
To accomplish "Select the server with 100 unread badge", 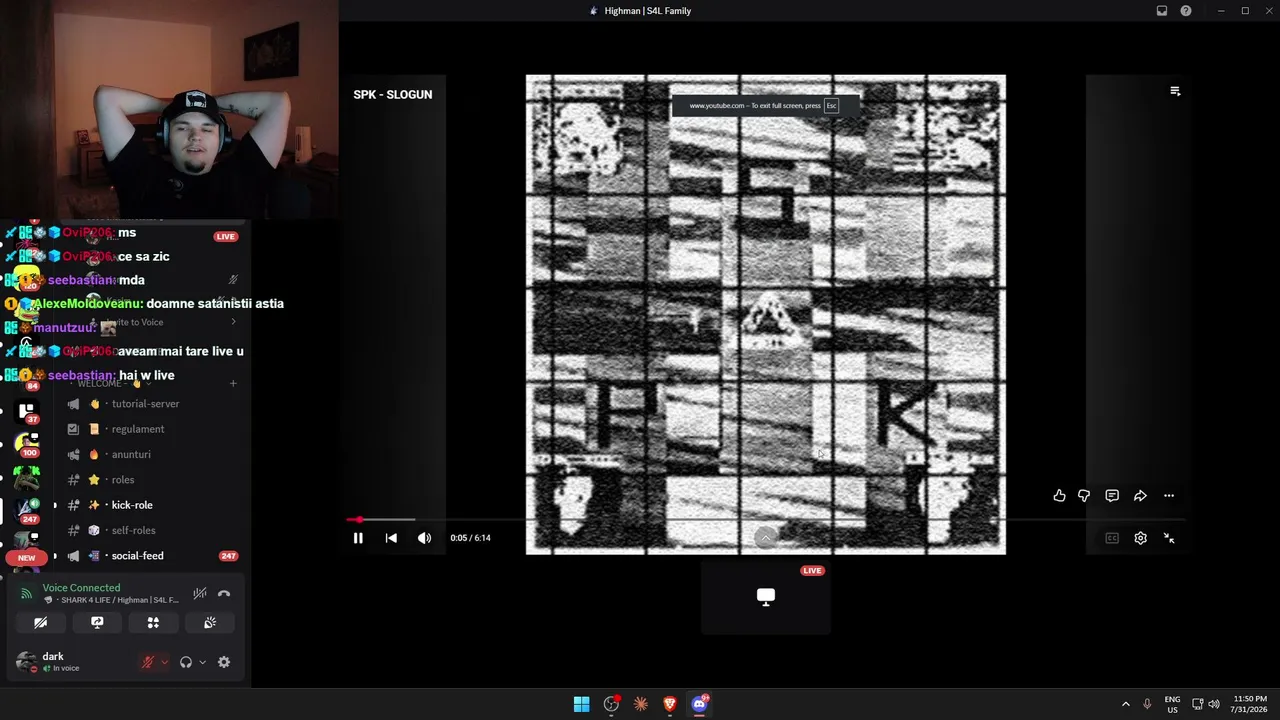I will click(x=27, y=446).
